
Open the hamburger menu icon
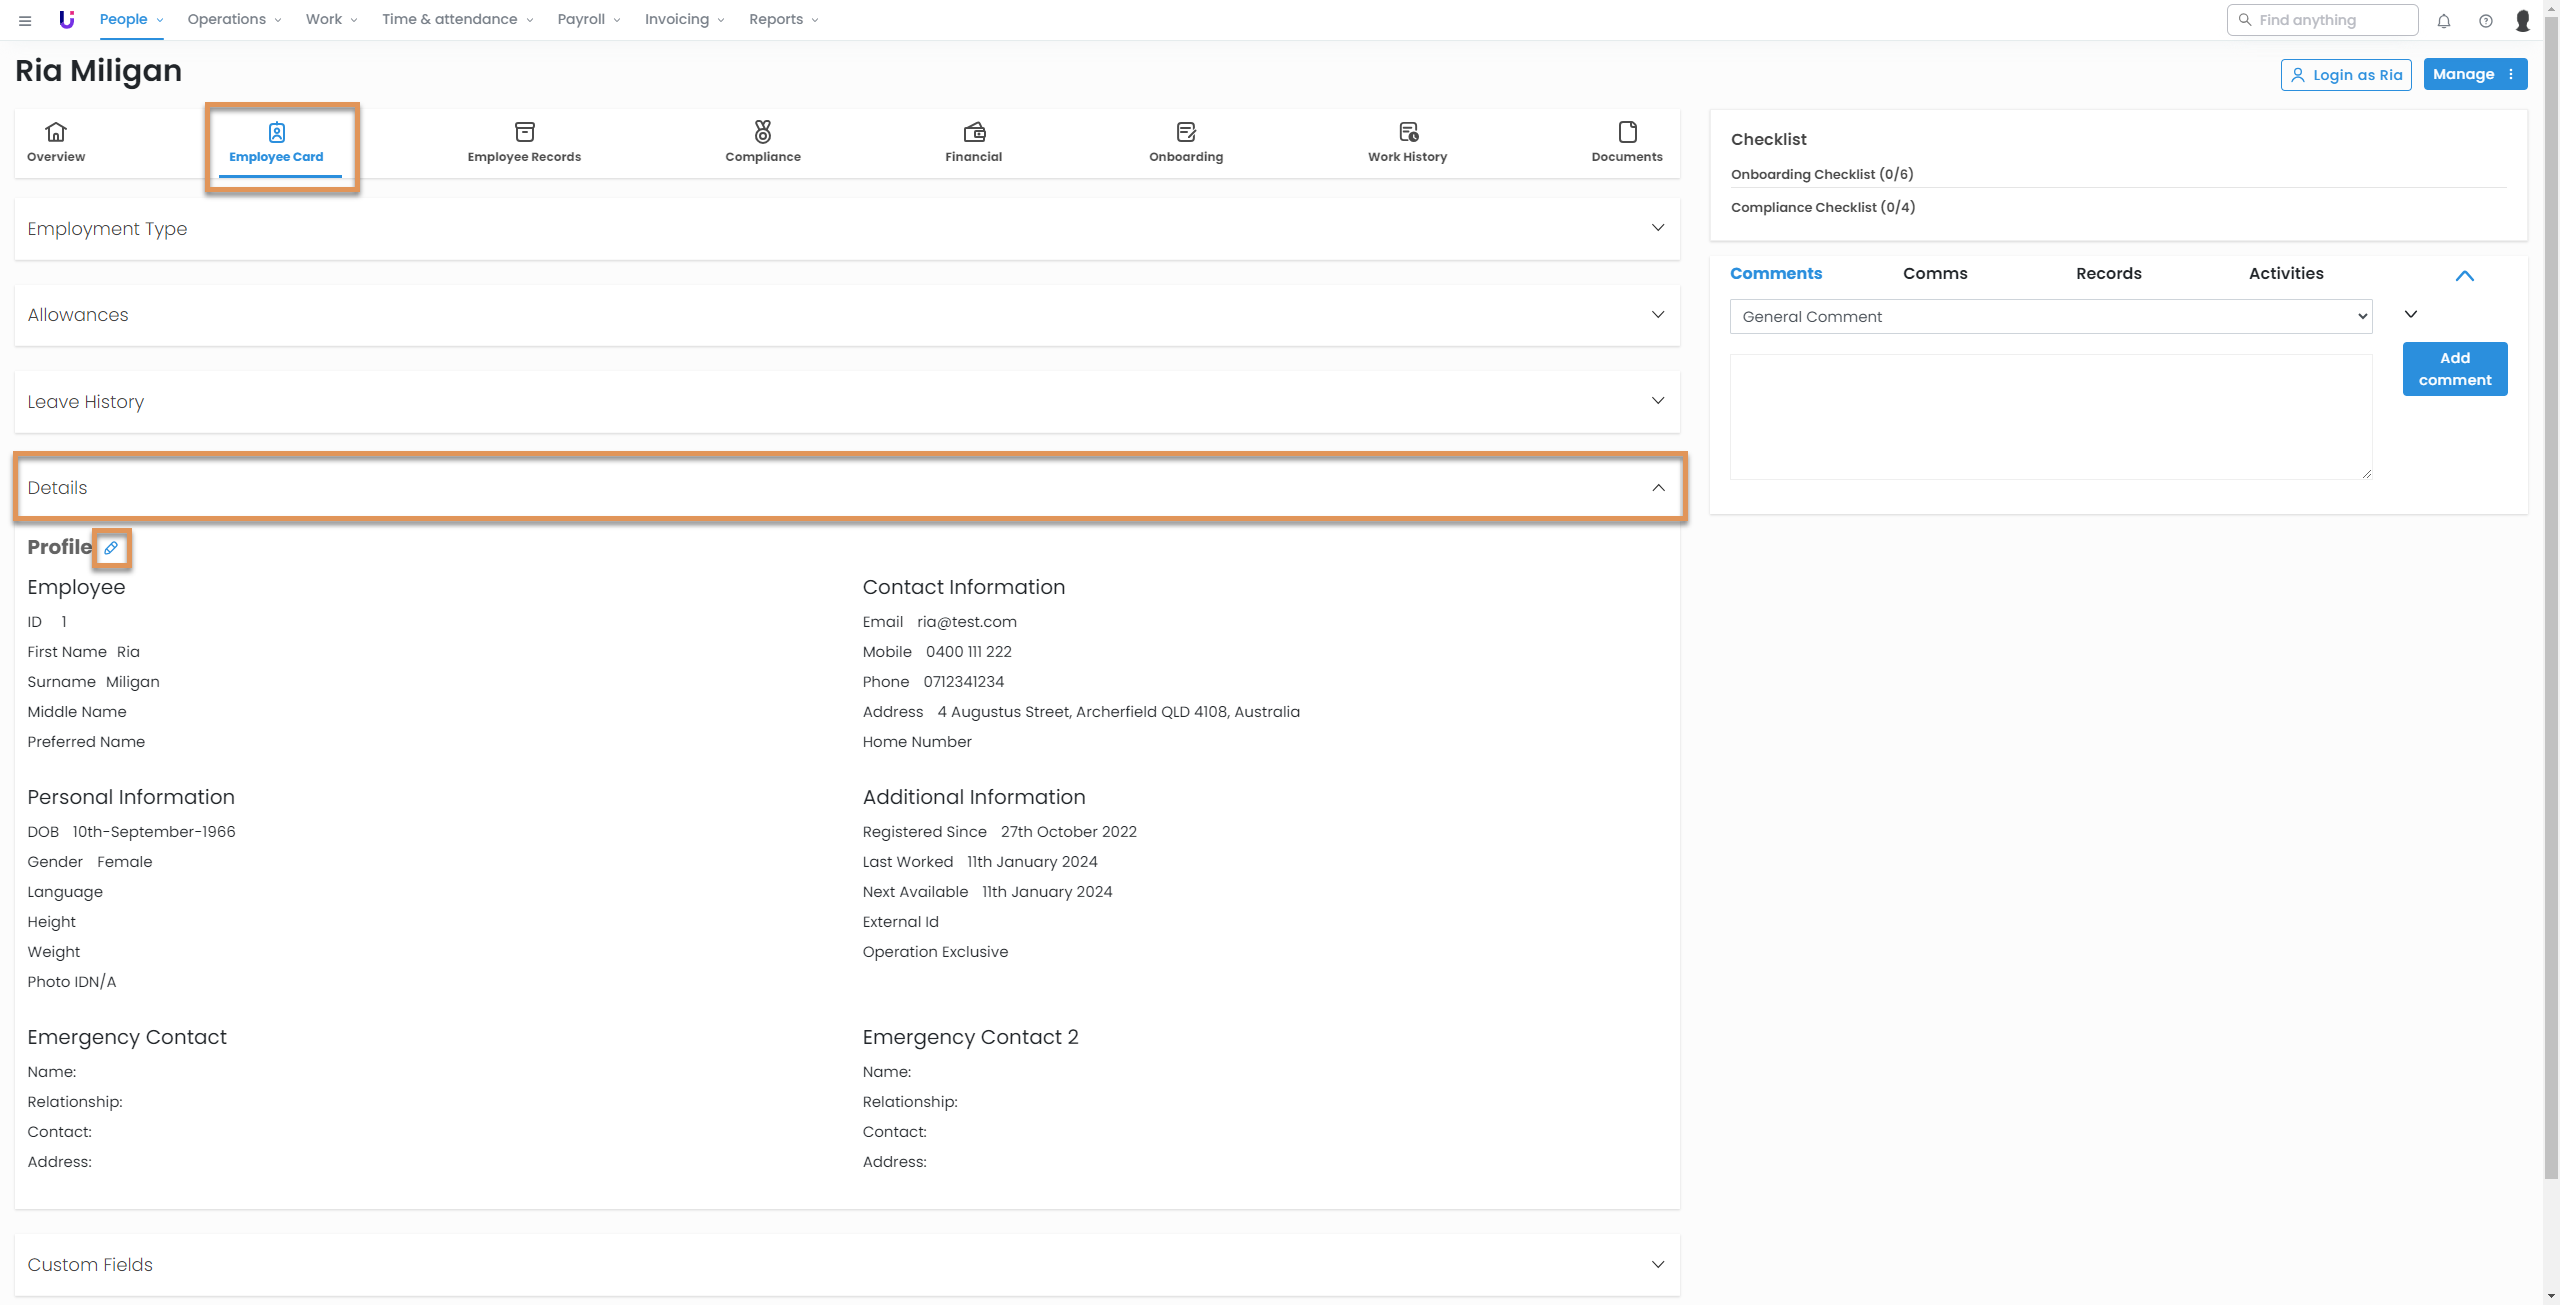[x=25, y=20]
